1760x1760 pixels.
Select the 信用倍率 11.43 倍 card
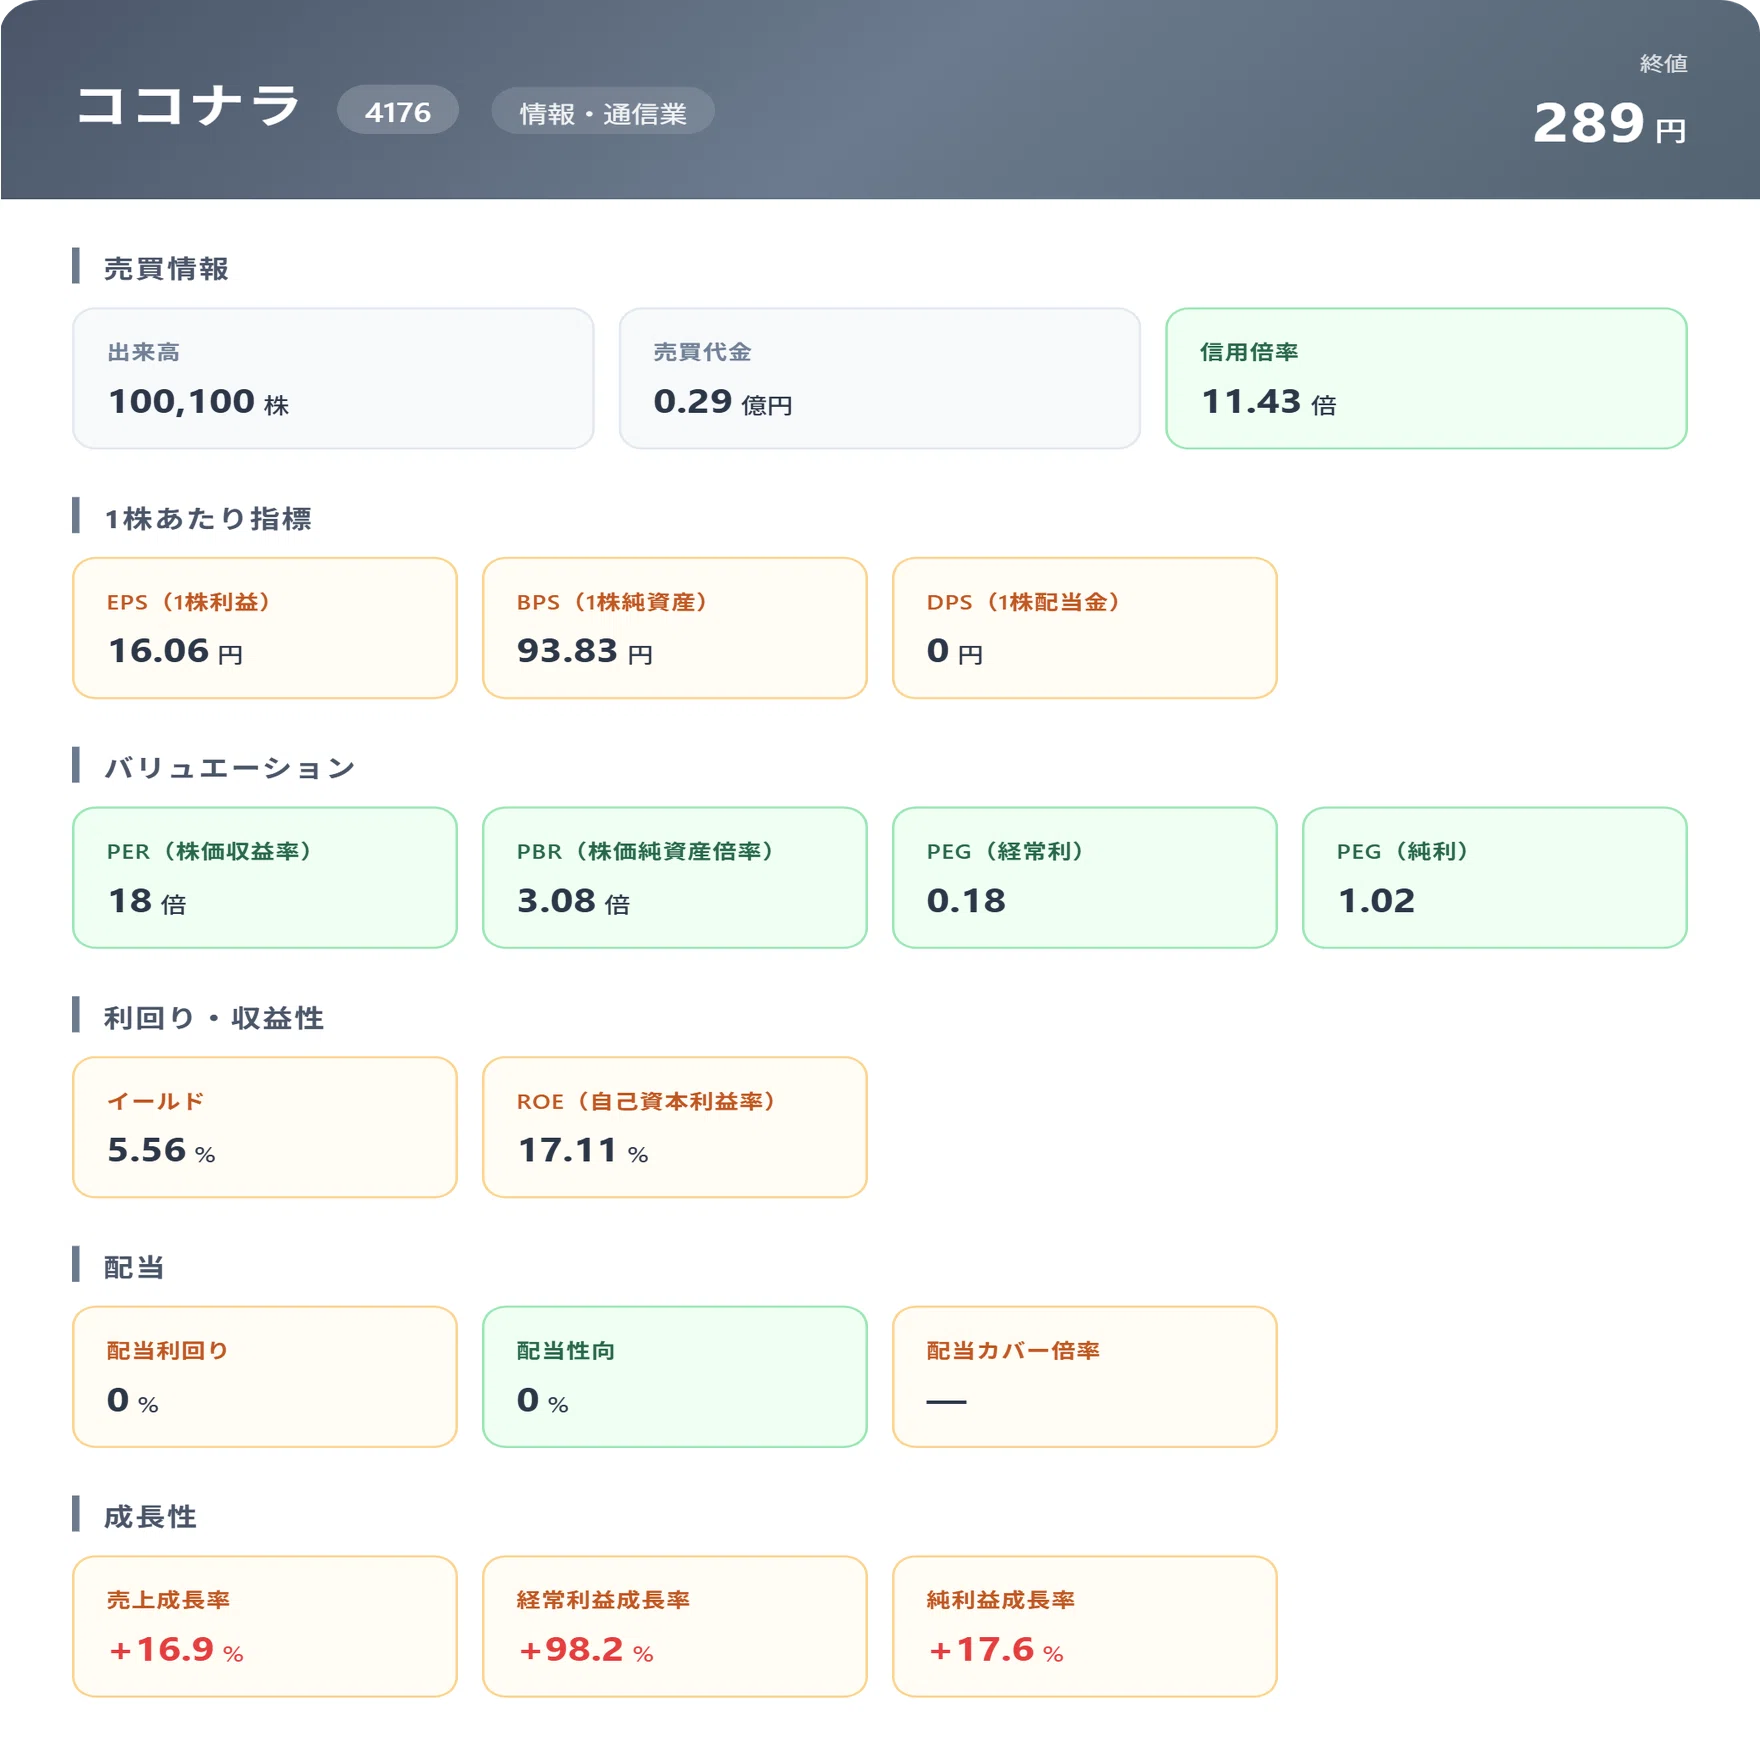point(1426,378)
